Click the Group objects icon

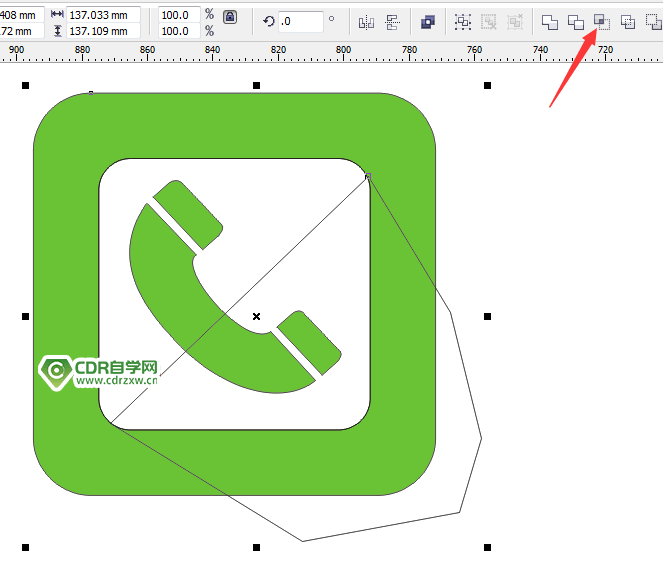(x=463, y=22)
